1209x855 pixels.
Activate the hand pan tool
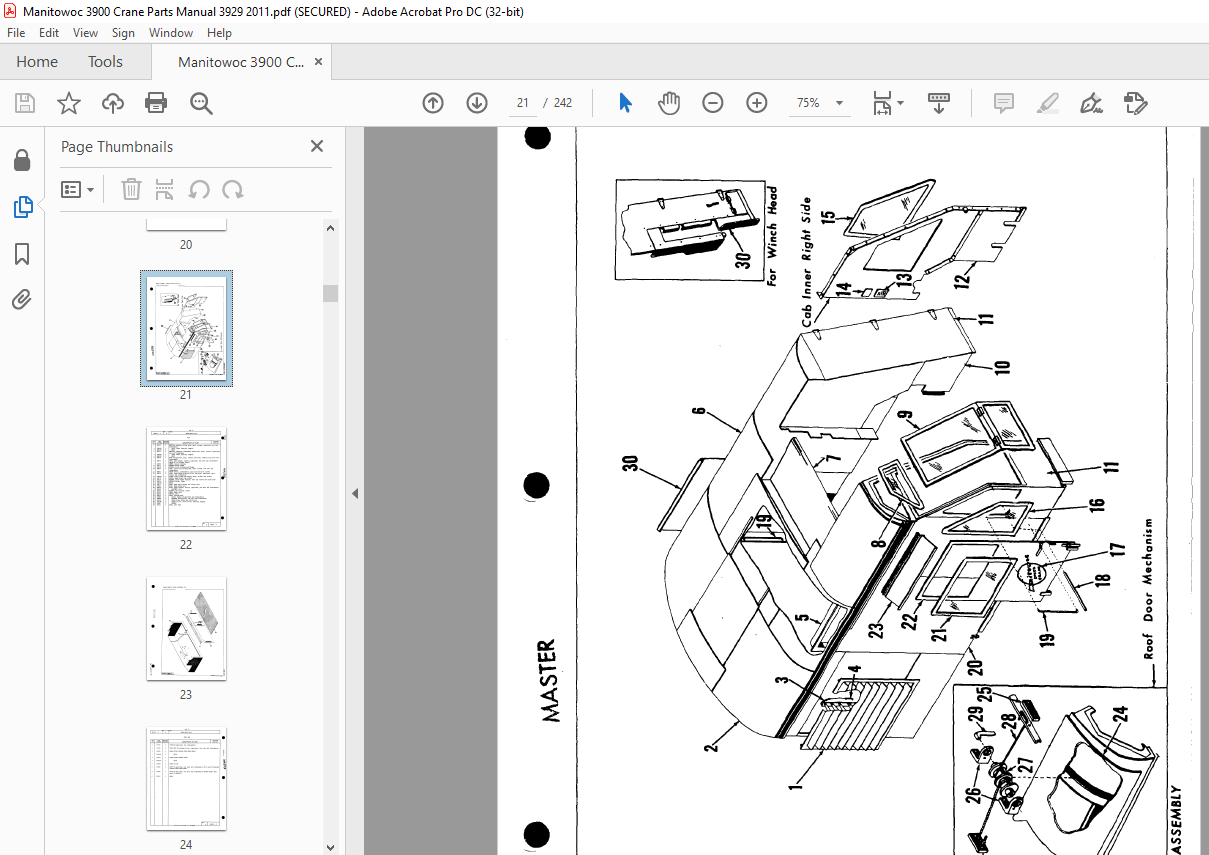pos(669,103)
